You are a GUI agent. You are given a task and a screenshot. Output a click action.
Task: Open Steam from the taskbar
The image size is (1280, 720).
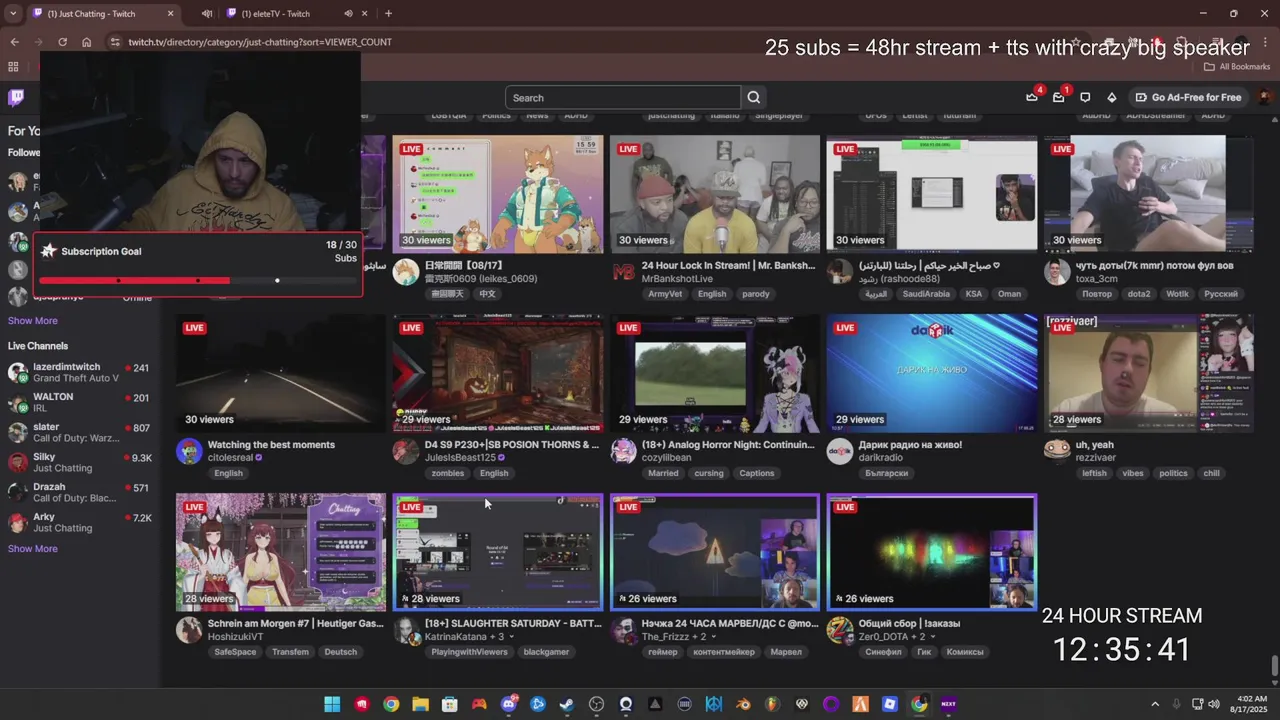567,704
